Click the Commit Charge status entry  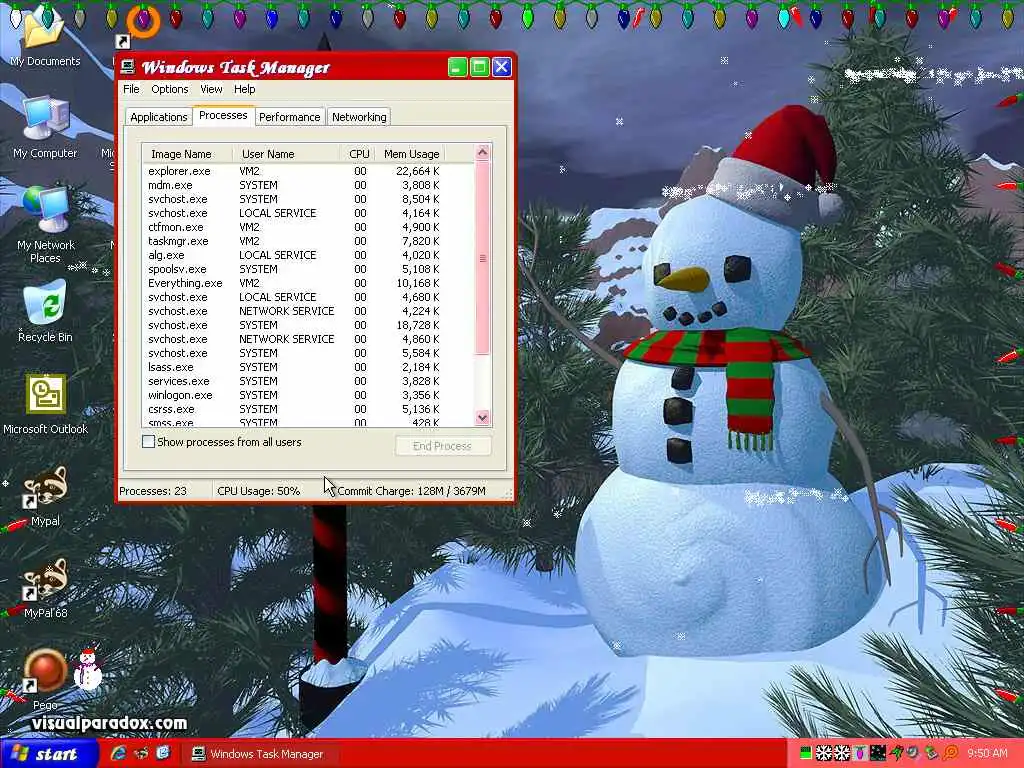pos(411,491)
